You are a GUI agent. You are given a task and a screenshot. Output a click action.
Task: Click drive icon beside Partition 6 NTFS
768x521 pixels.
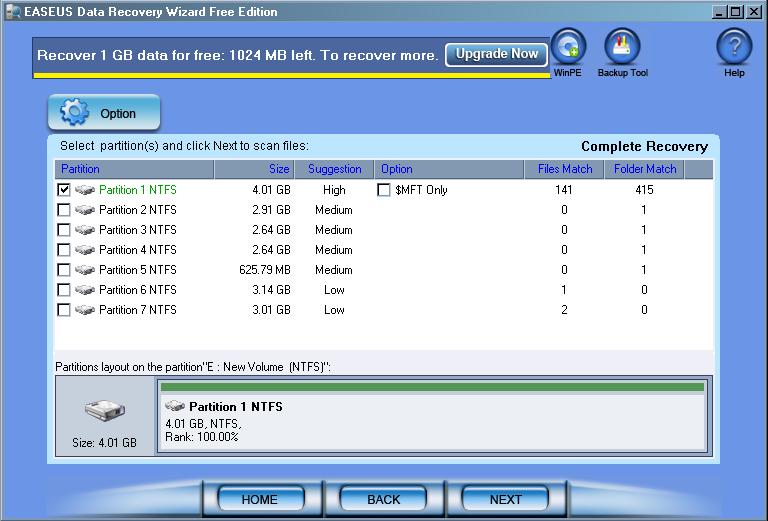[85, 290]
